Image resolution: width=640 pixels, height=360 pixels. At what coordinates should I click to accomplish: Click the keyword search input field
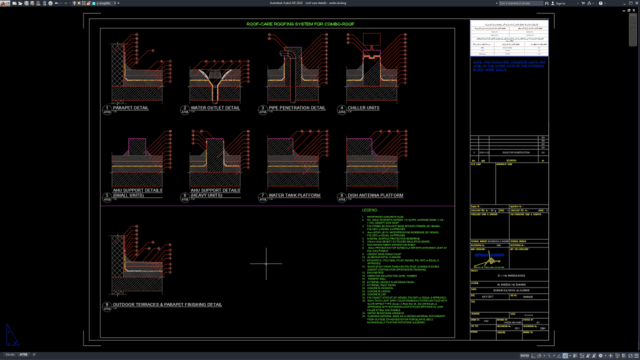click(x=521, y=3)
